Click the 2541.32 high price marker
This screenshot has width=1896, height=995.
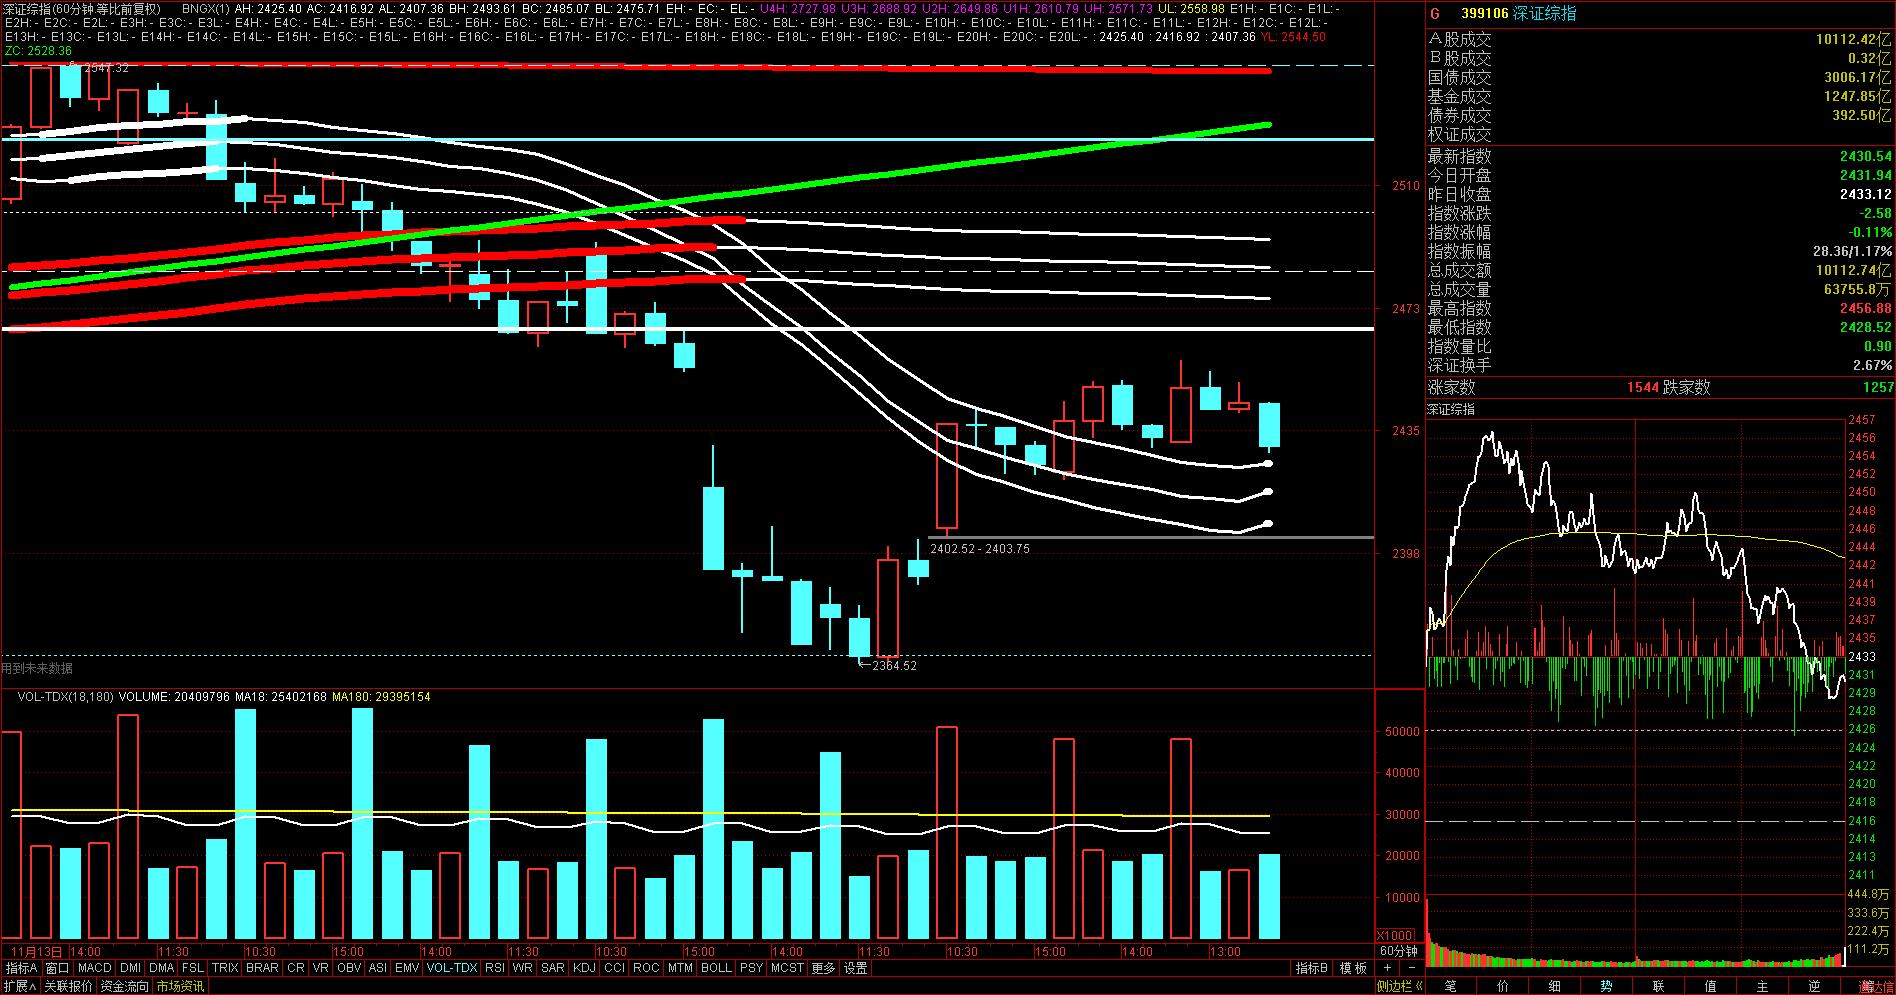tap(106, 68)
